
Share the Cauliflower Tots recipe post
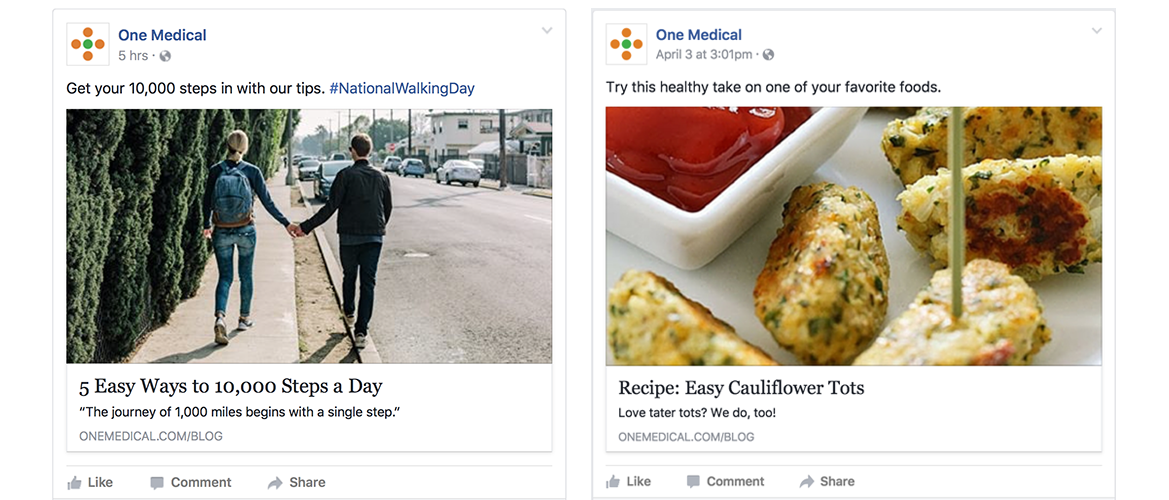827,481
